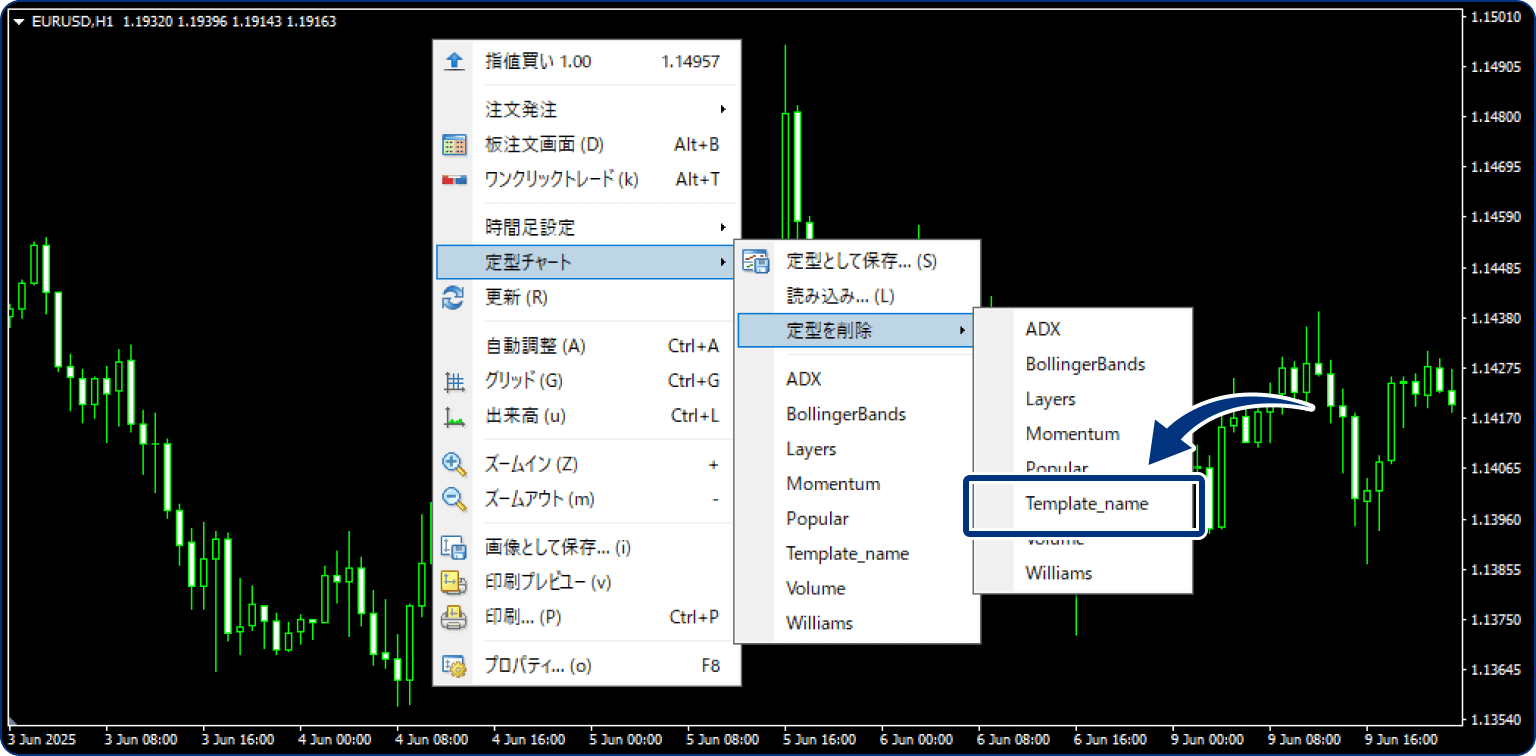Click the zoom in magnifier icon
This screenshot has height=756, width=1536.
coord(454,464)
